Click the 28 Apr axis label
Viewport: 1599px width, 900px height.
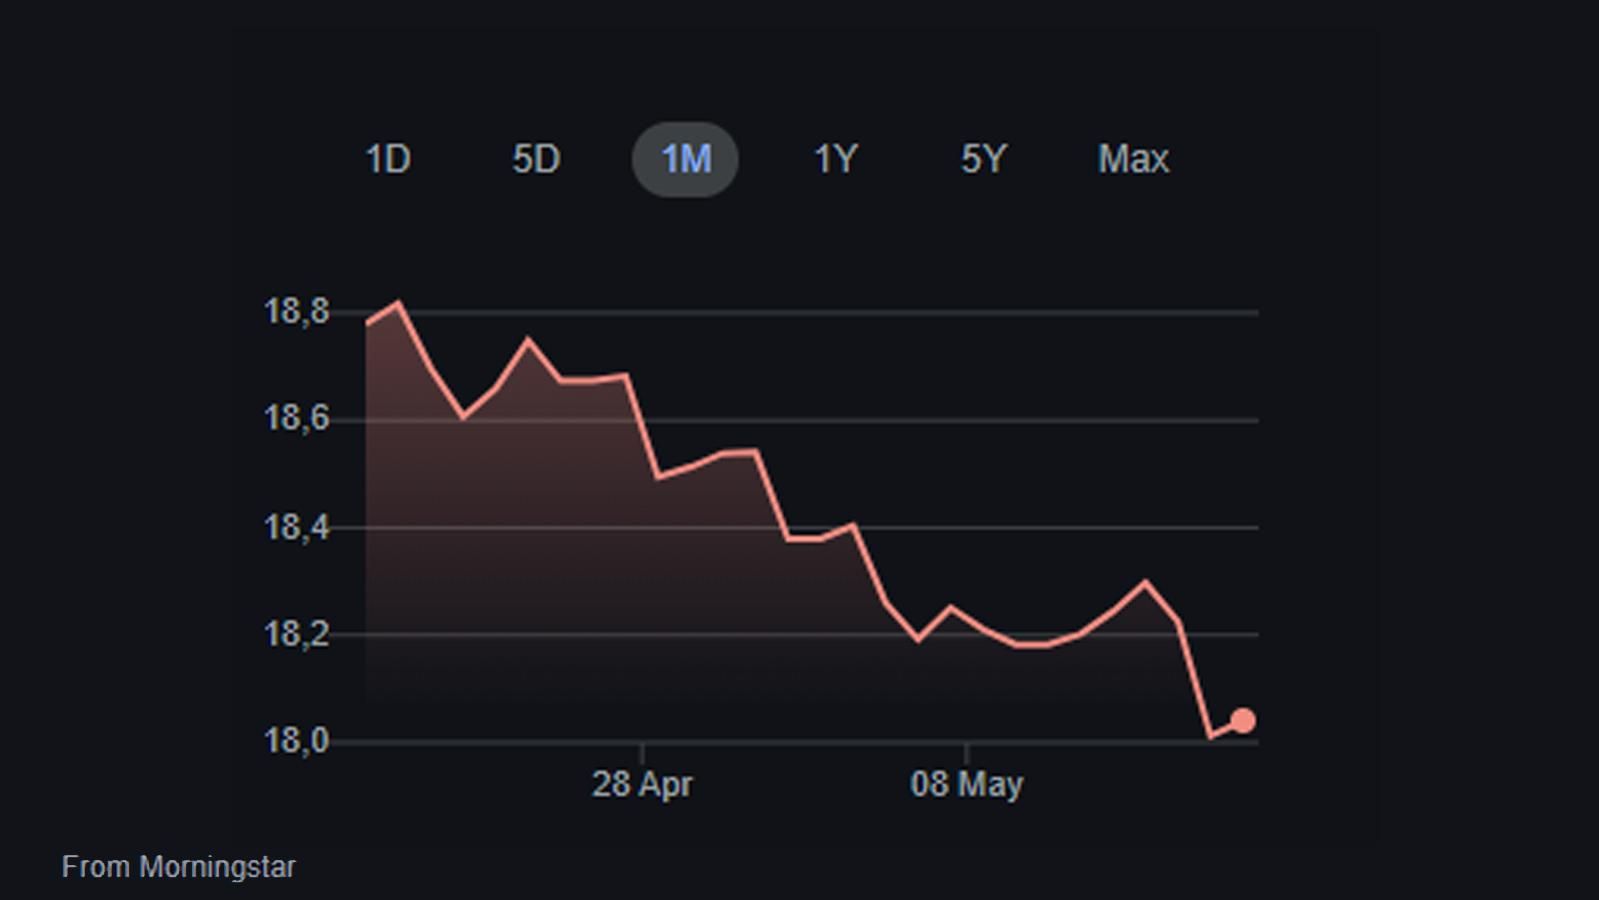641,784
